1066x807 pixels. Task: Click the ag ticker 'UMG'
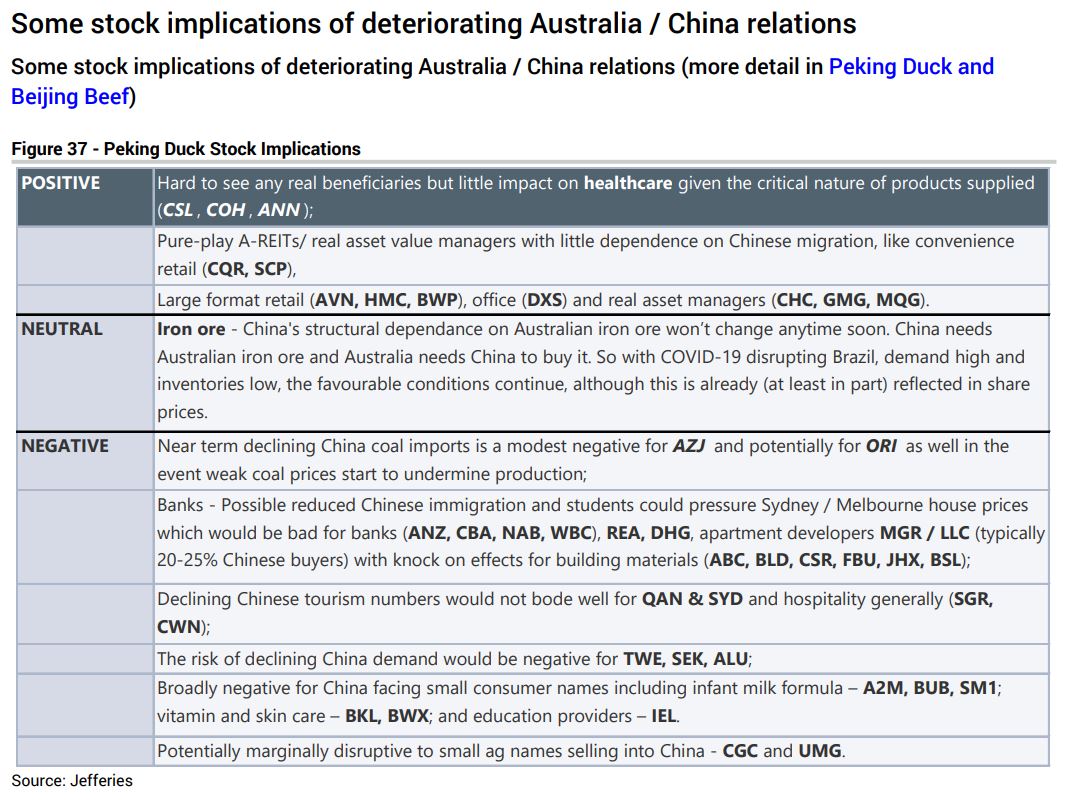pyautogui.click(x=820, y=751)
